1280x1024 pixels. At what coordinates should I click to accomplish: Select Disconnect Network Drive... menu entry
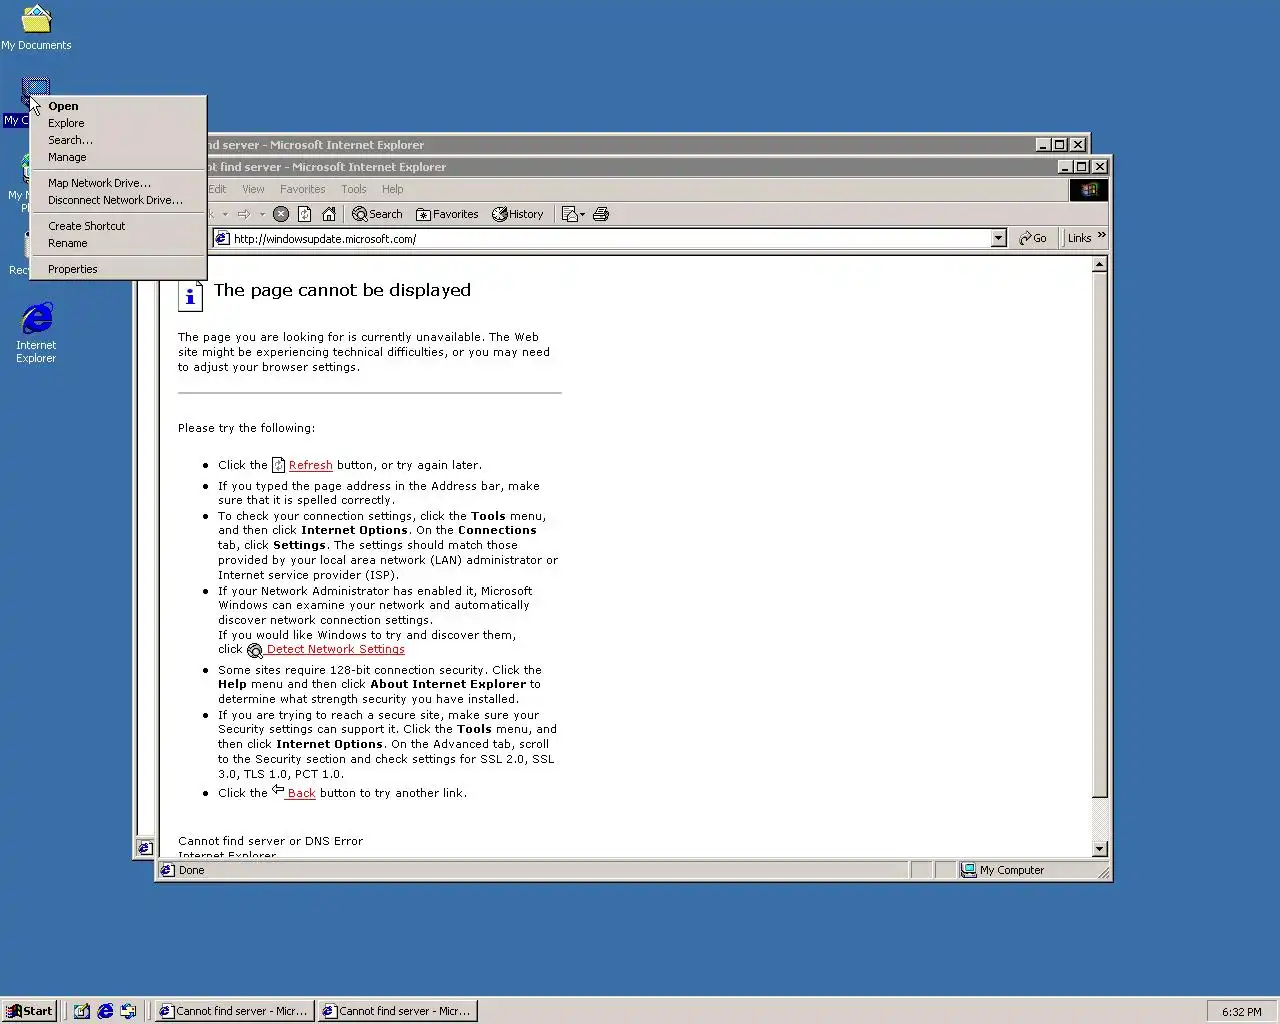click(118, 200)
